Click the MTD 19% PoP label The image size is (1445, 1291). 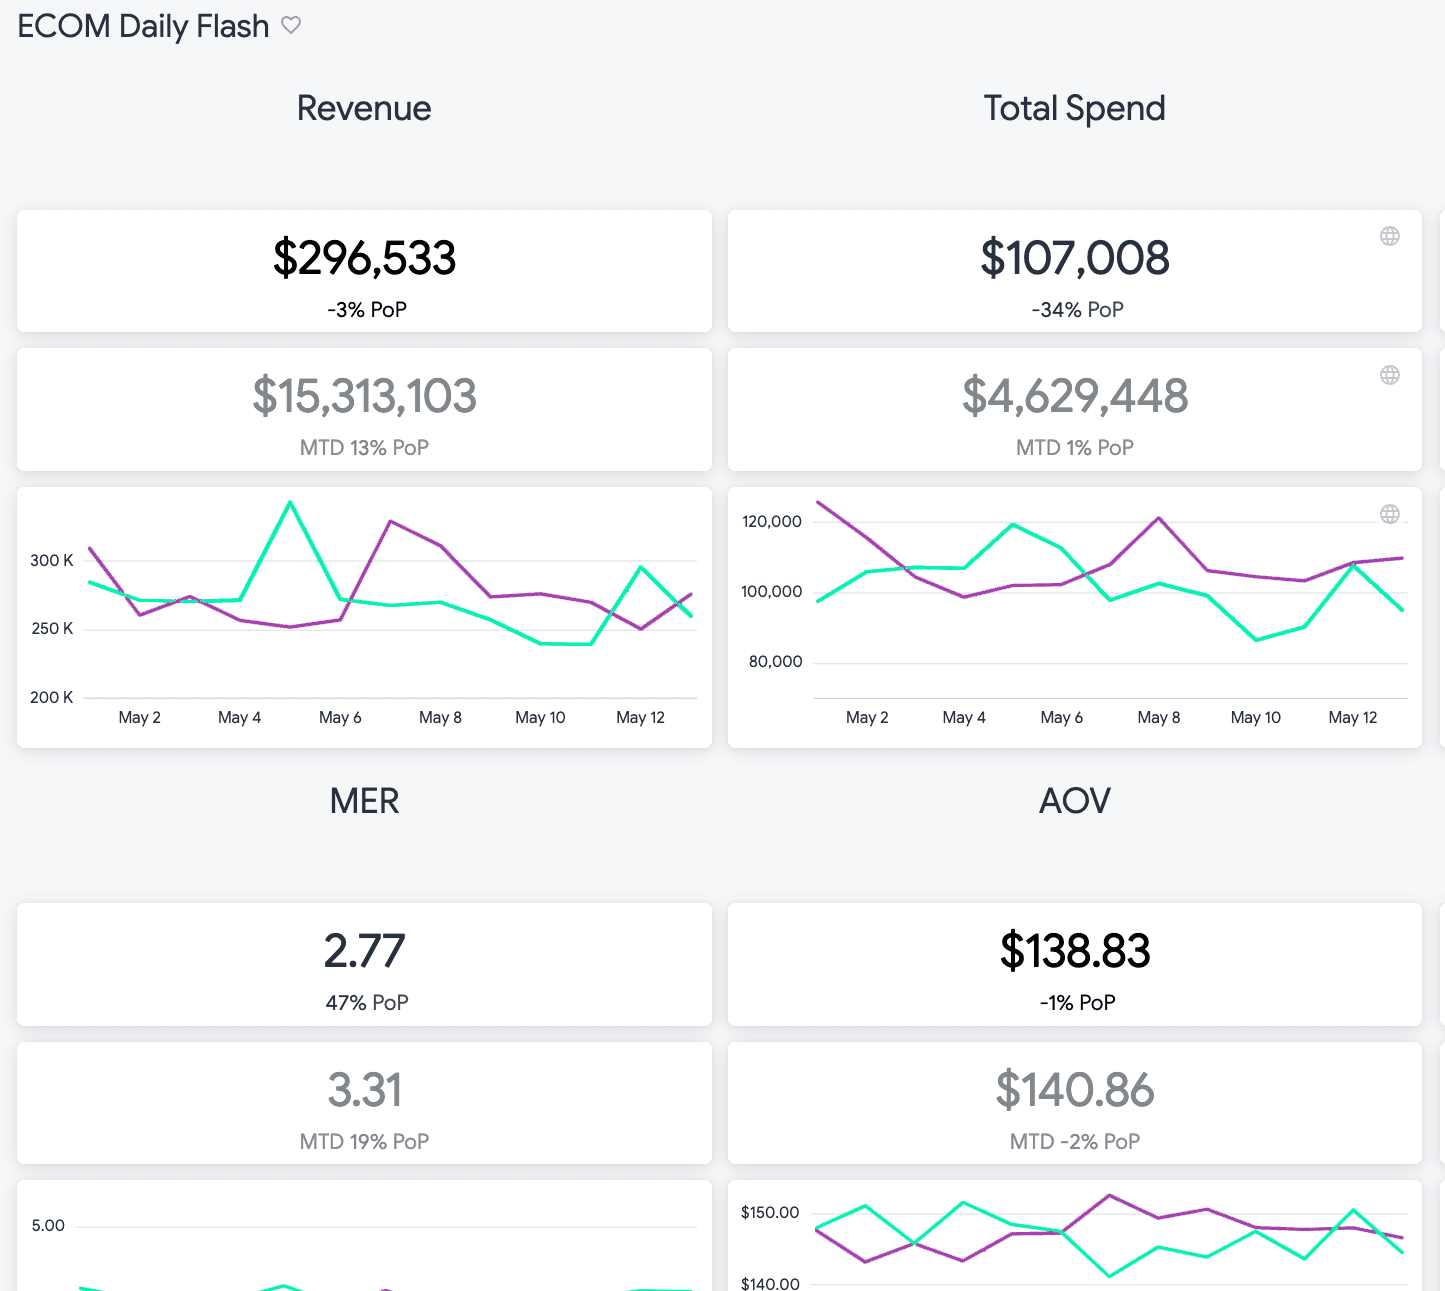(364, 1142)
